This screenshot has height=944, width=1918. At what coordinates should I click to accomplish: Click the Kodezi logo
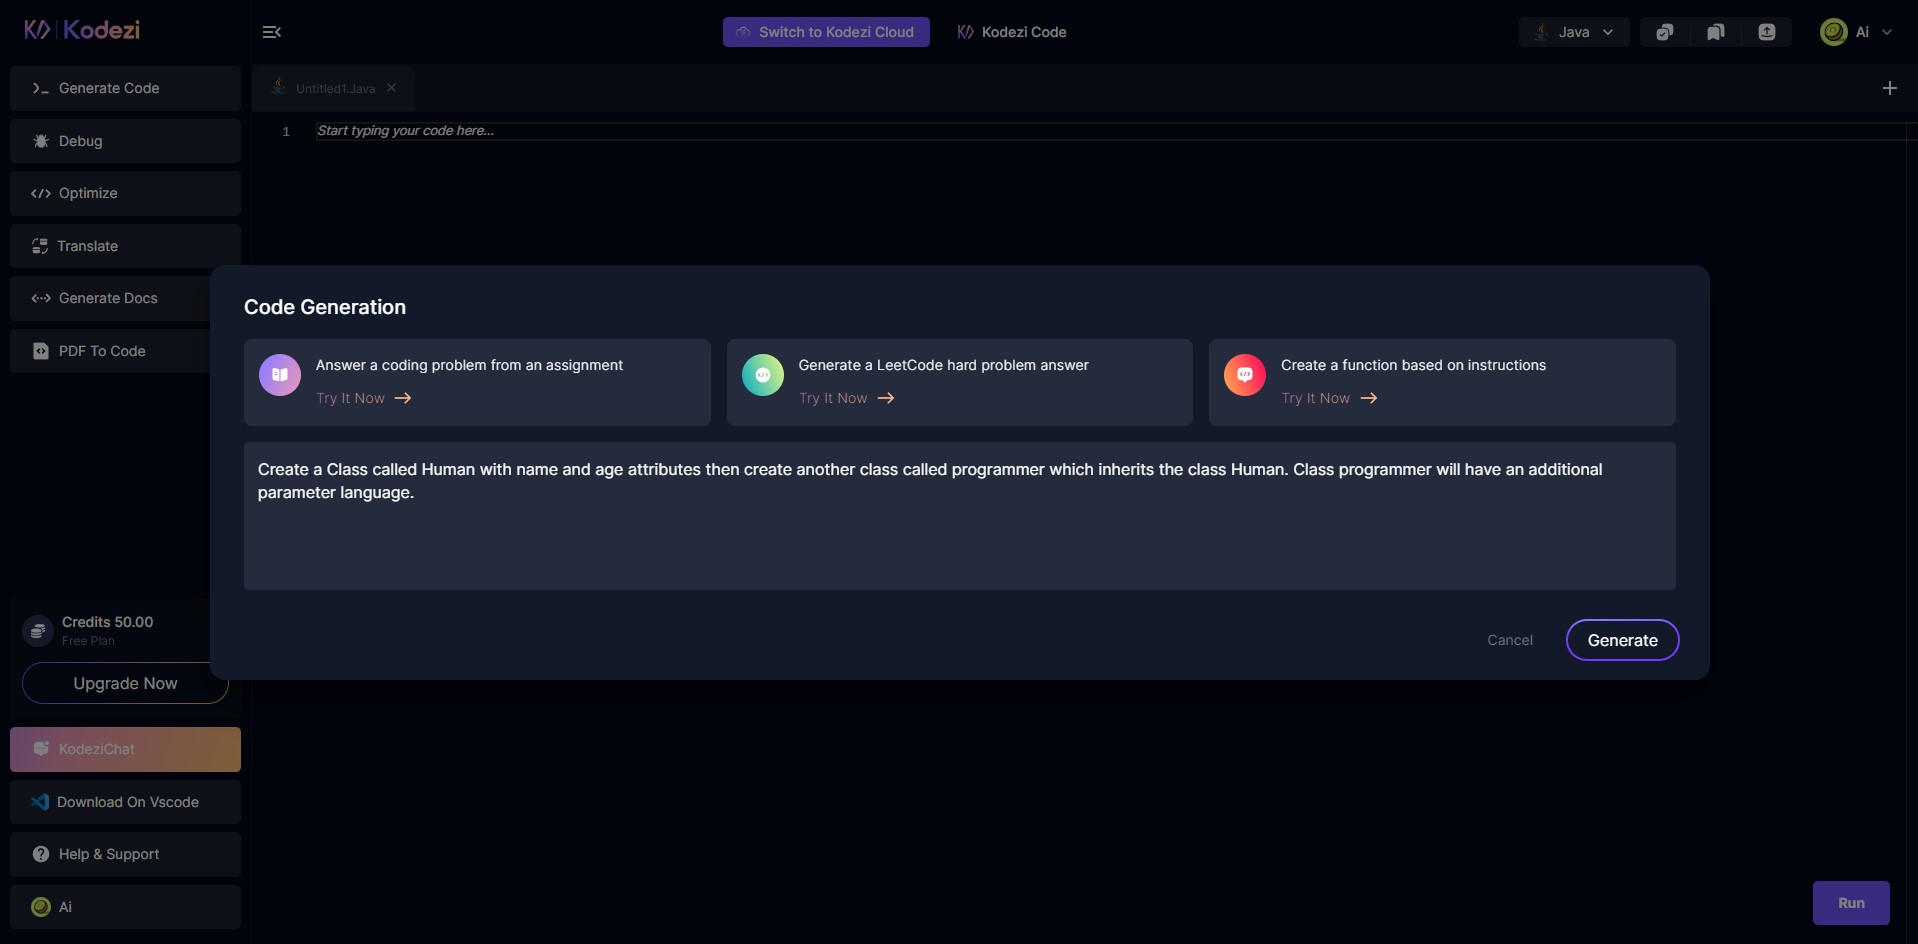tap(82, 30)
